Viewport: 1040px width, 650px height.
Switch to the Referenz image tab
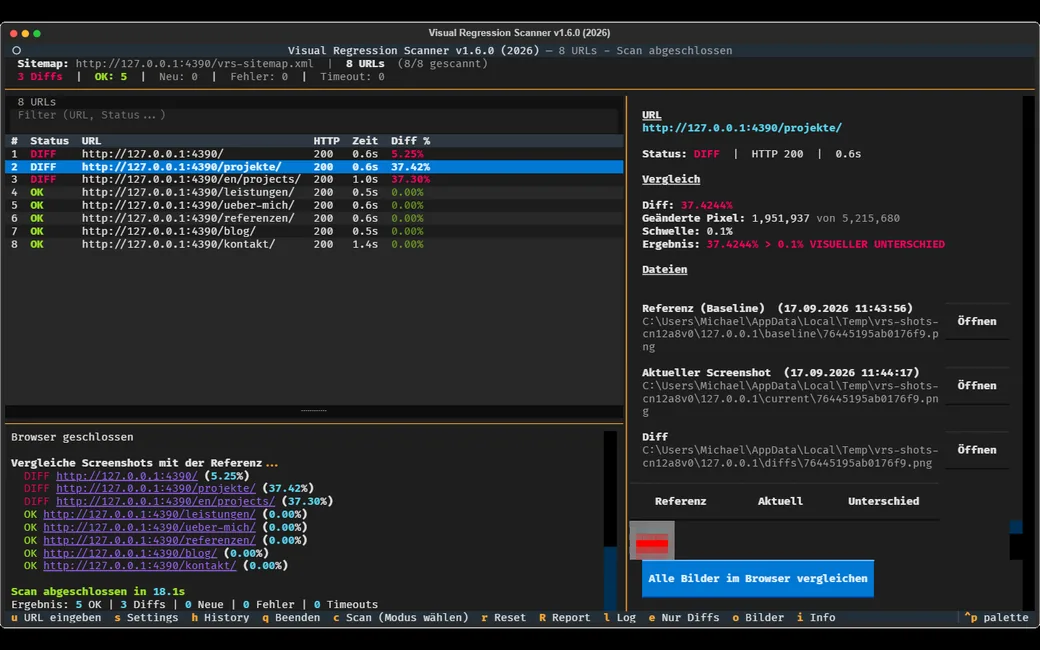coord(681,501)
